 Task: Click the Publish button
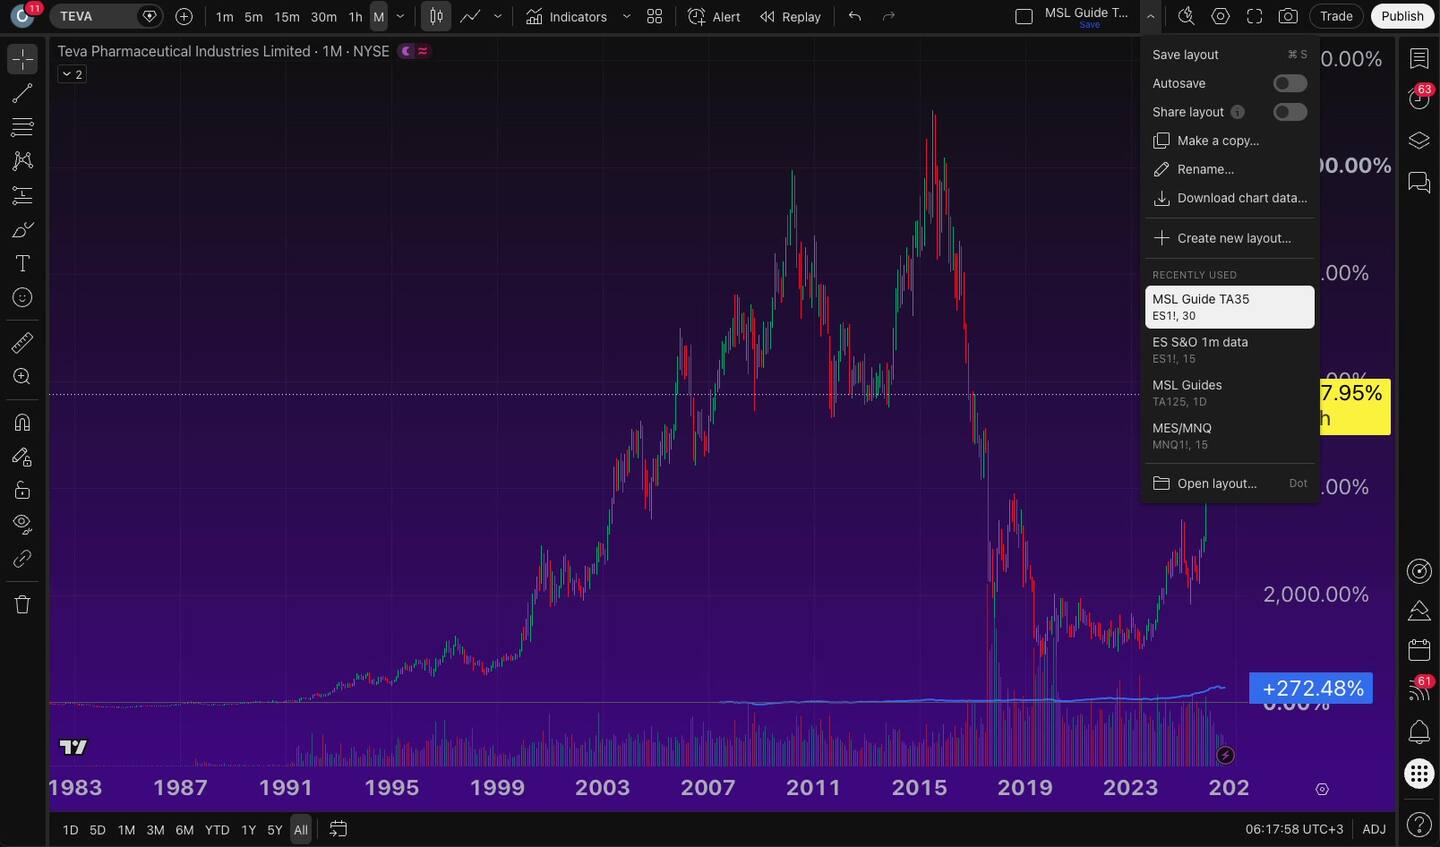click(x=1402, y=16)
